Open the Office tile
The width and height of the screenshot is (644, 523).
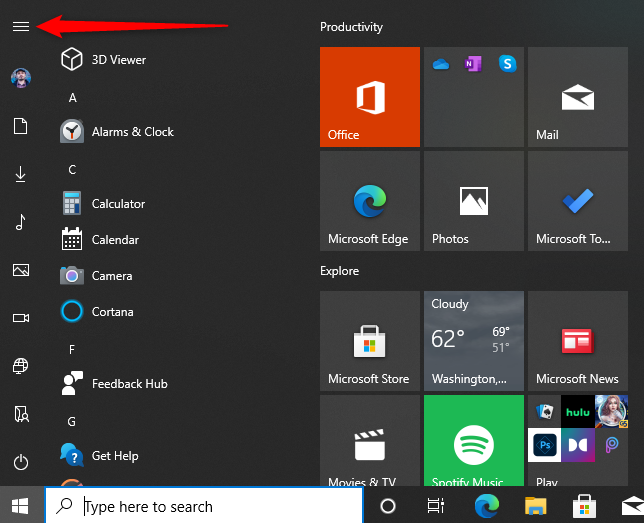click(x=370, y=97)
